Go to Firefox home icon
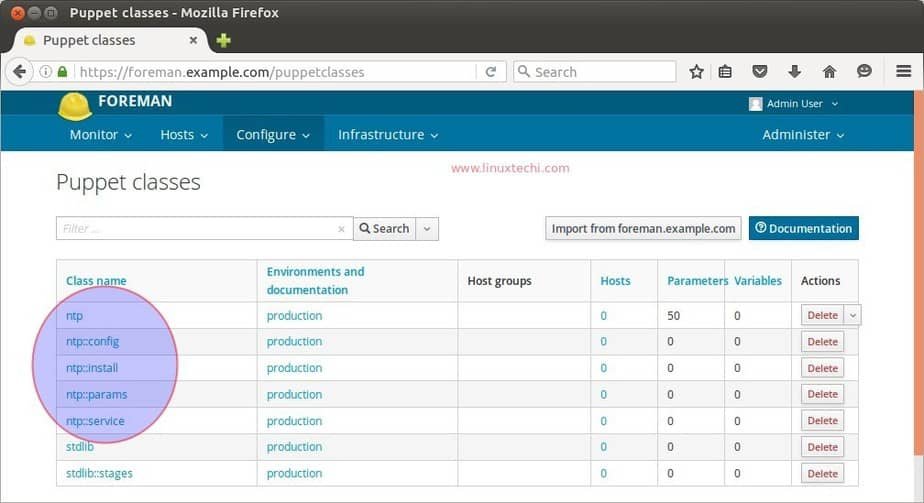Image resolution: width=924 pixels, height=503 pixels. pyautogui.click(x=829, y=72)
